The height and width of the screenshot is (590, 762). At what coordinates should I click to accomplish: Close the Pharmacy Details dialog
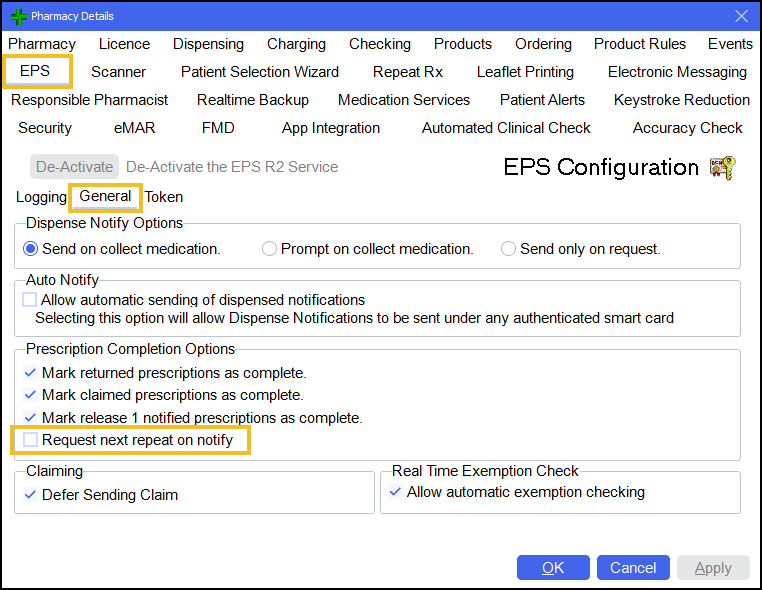[741, 16]
